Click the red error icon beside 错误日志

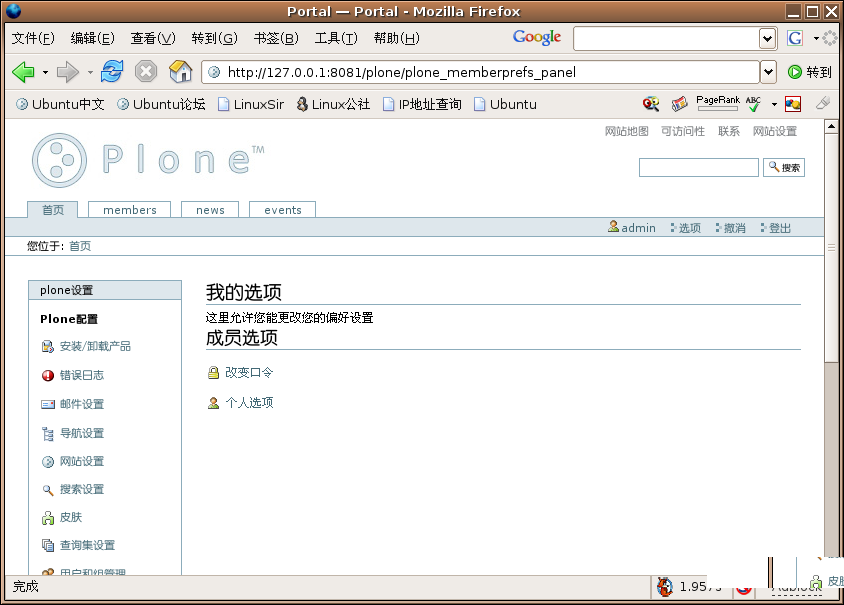[48, 375]
